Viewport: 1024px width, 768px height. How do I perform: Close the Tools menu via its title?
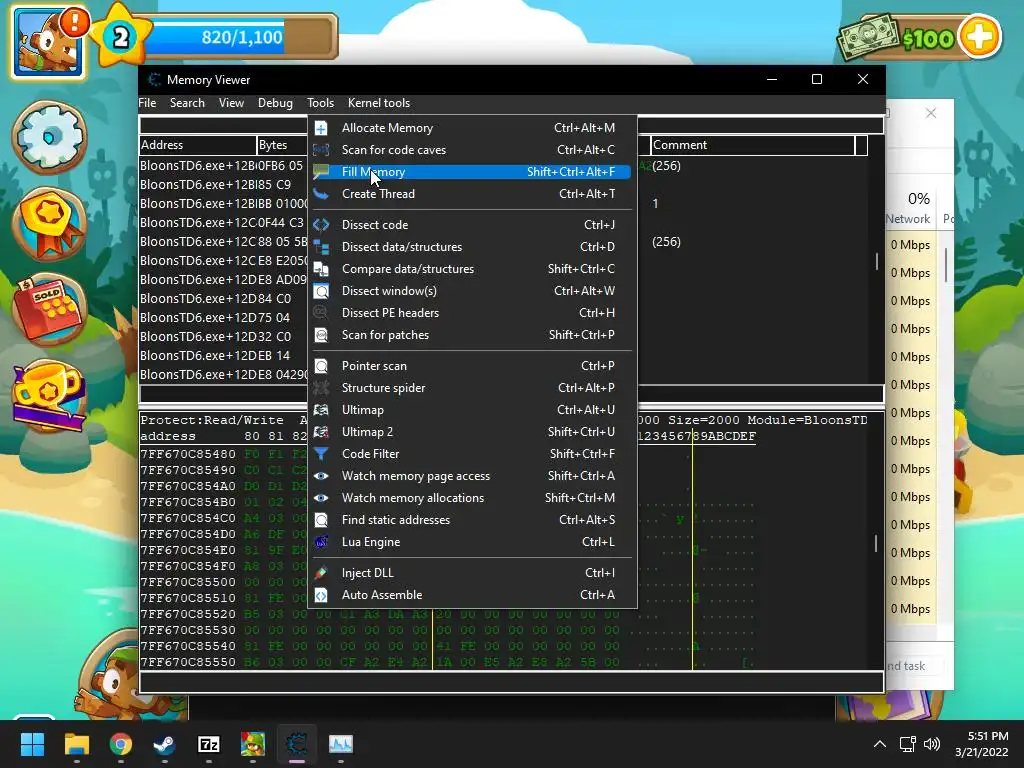[x=320, y=103]
